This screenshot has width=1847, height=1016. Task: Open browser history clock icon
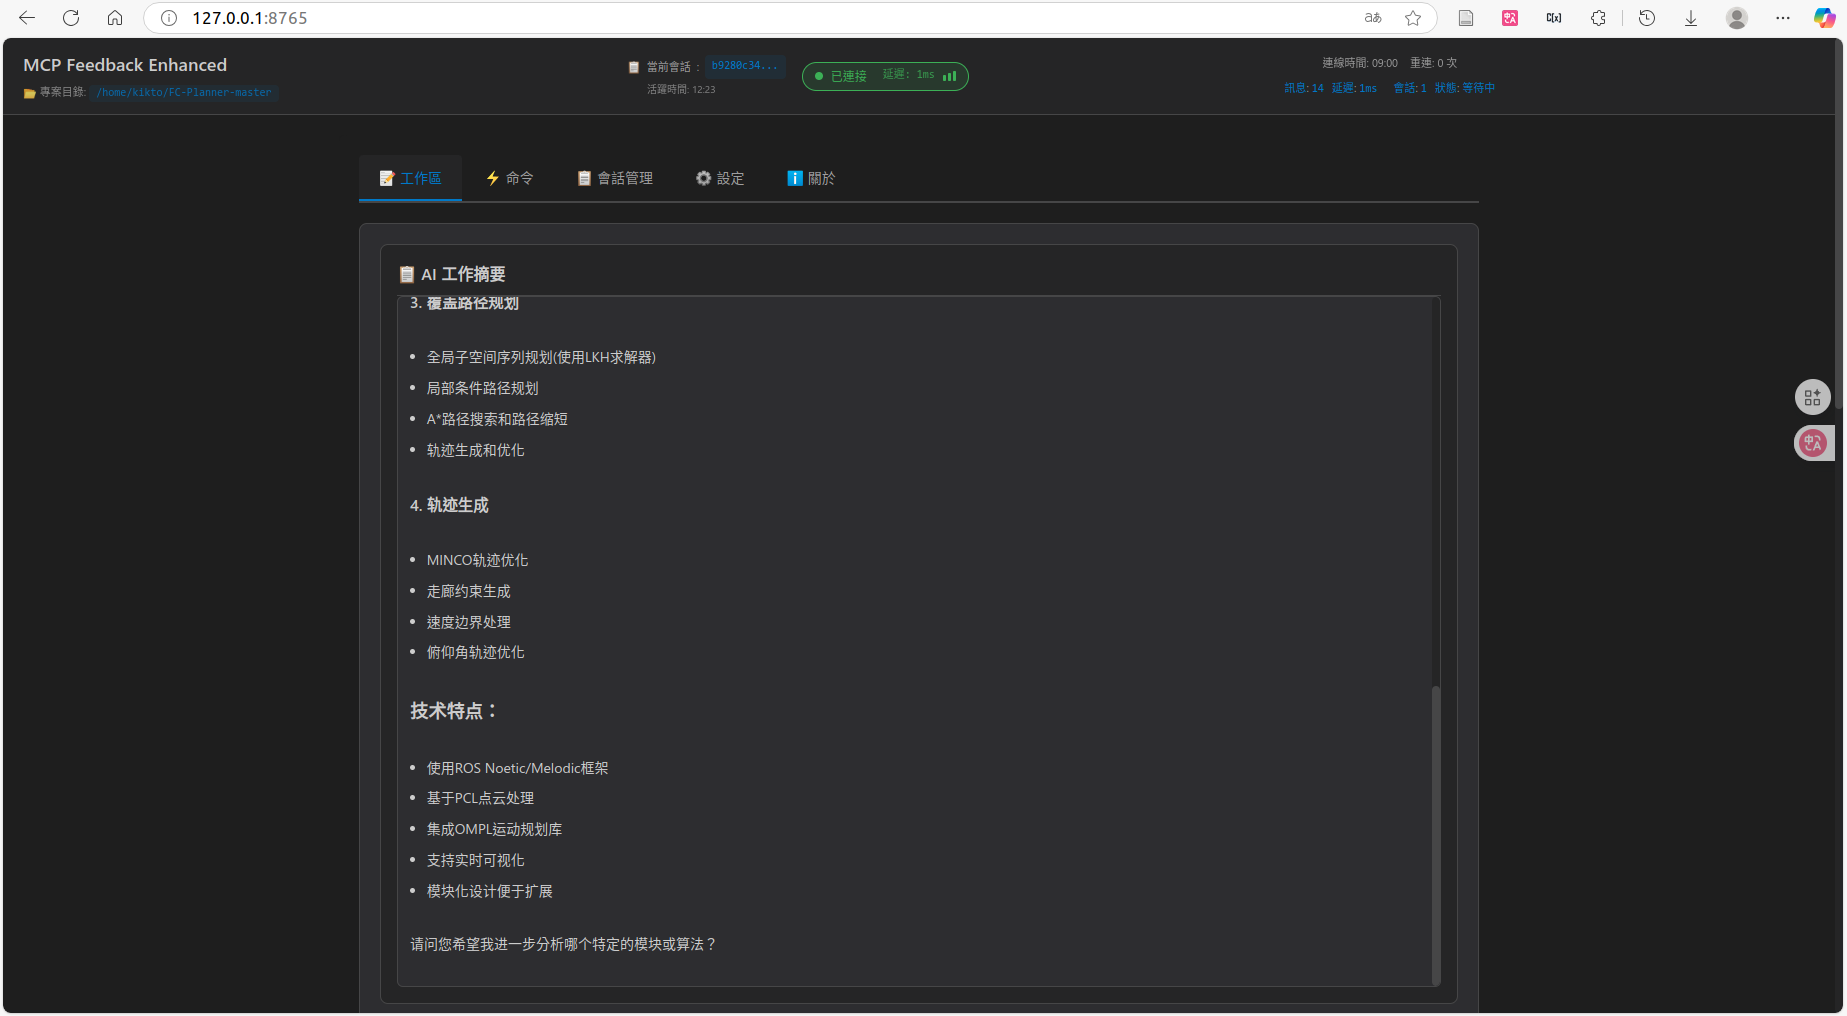[x=1647, y=18]
